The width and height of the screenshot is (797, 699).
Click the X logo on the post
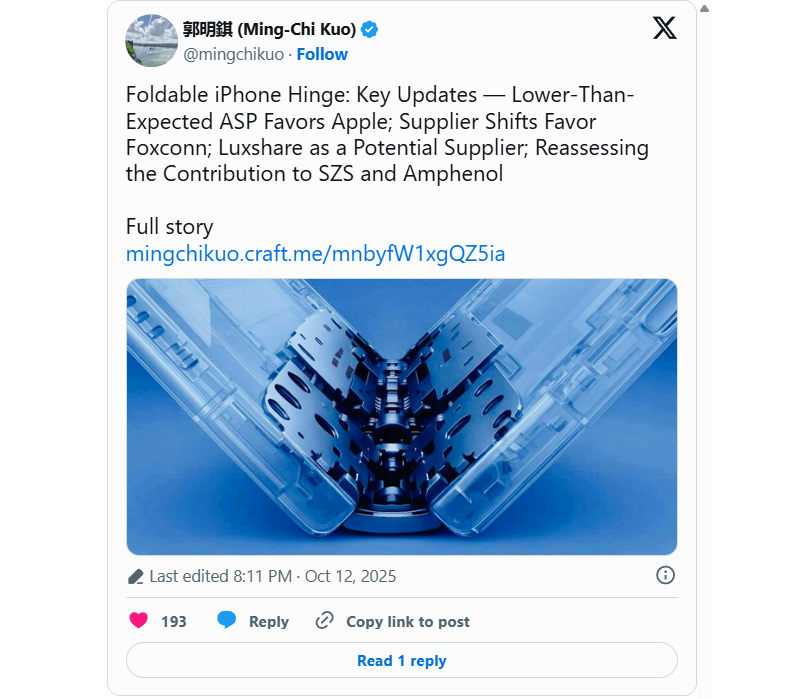click(x=664, y=28)
